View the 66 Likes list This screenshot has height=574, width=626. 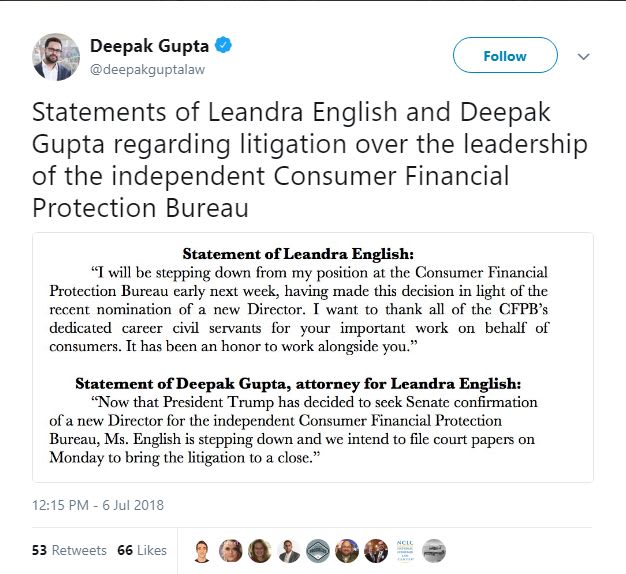(x=142, y=550)
